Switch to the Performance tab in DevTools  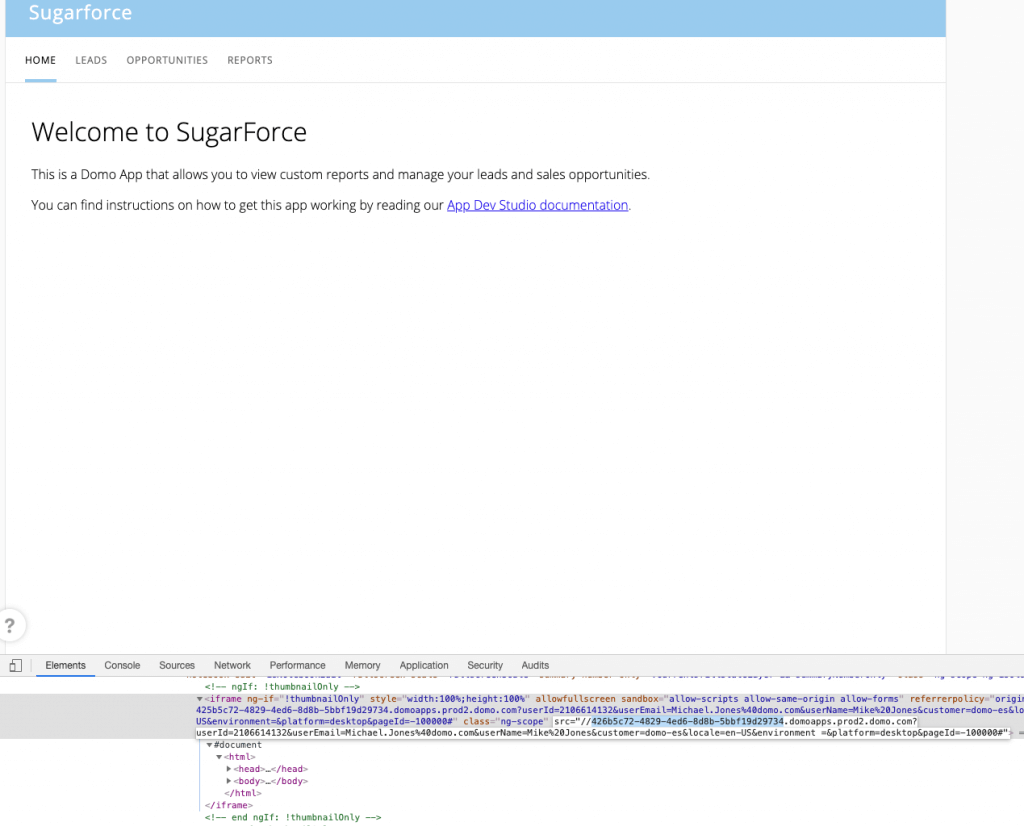[297, 665]
